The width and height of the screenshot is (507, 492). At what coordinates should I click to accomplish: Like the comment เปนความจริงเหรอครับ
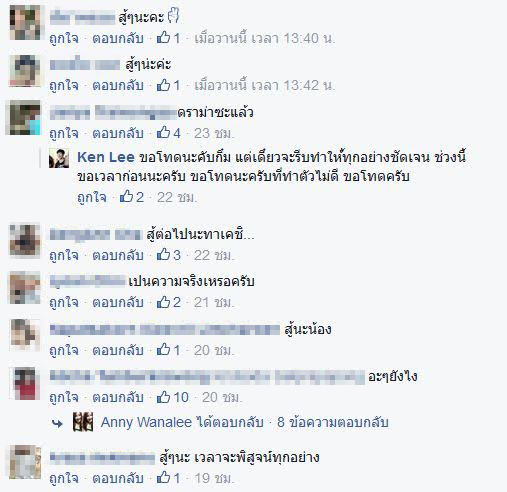coord(64,302)
